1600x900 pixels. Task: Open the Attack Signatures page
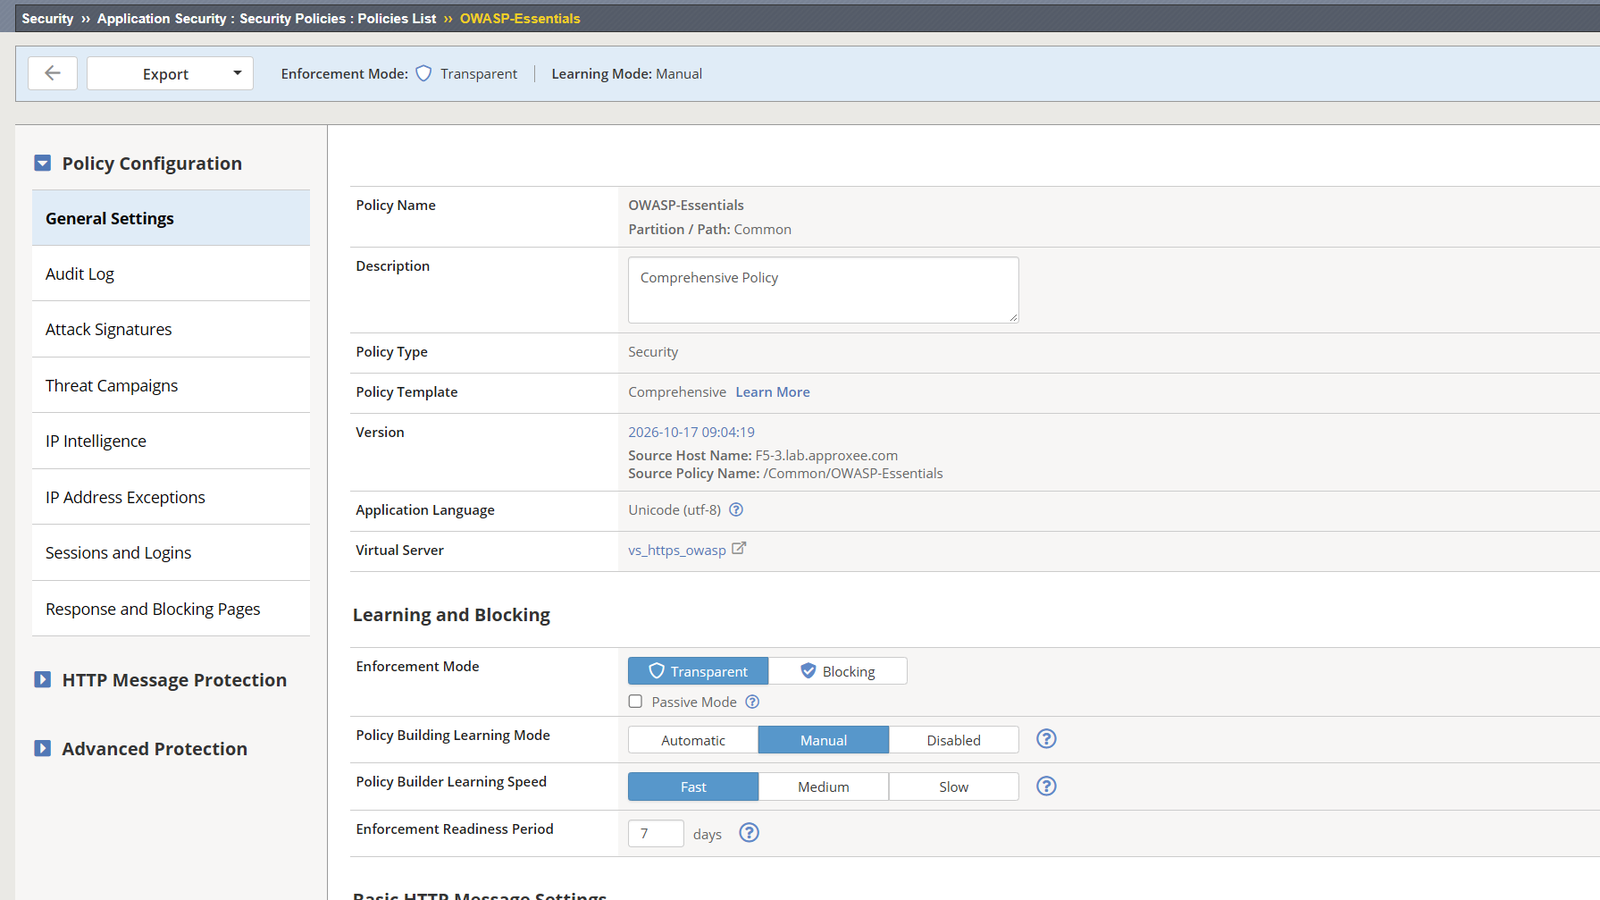point(171,329)
